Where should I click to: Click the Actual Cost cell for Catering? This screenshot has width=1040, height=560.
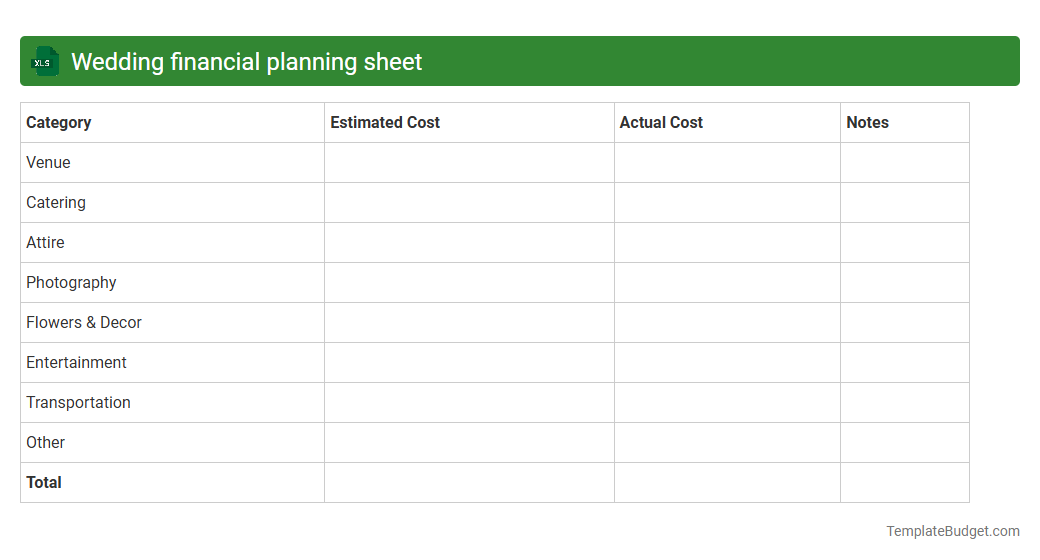[x=727, y=202]
